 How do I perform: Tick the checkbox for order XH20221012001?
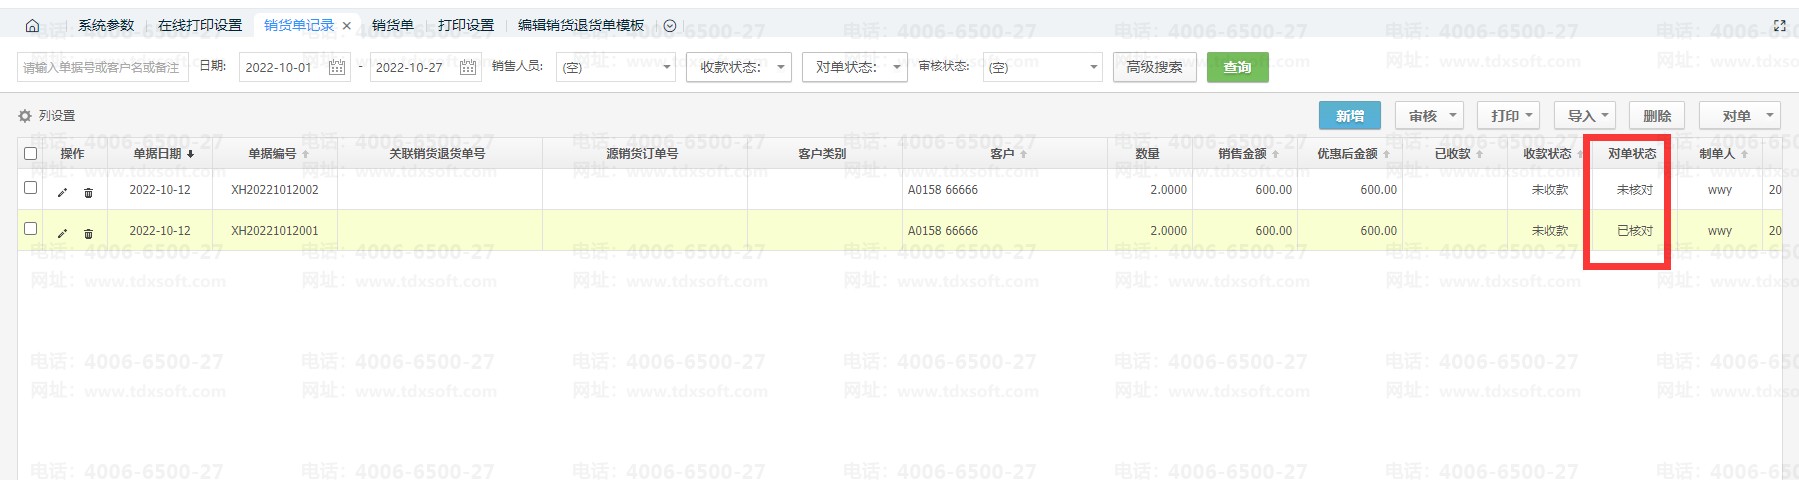coord(30,229)
